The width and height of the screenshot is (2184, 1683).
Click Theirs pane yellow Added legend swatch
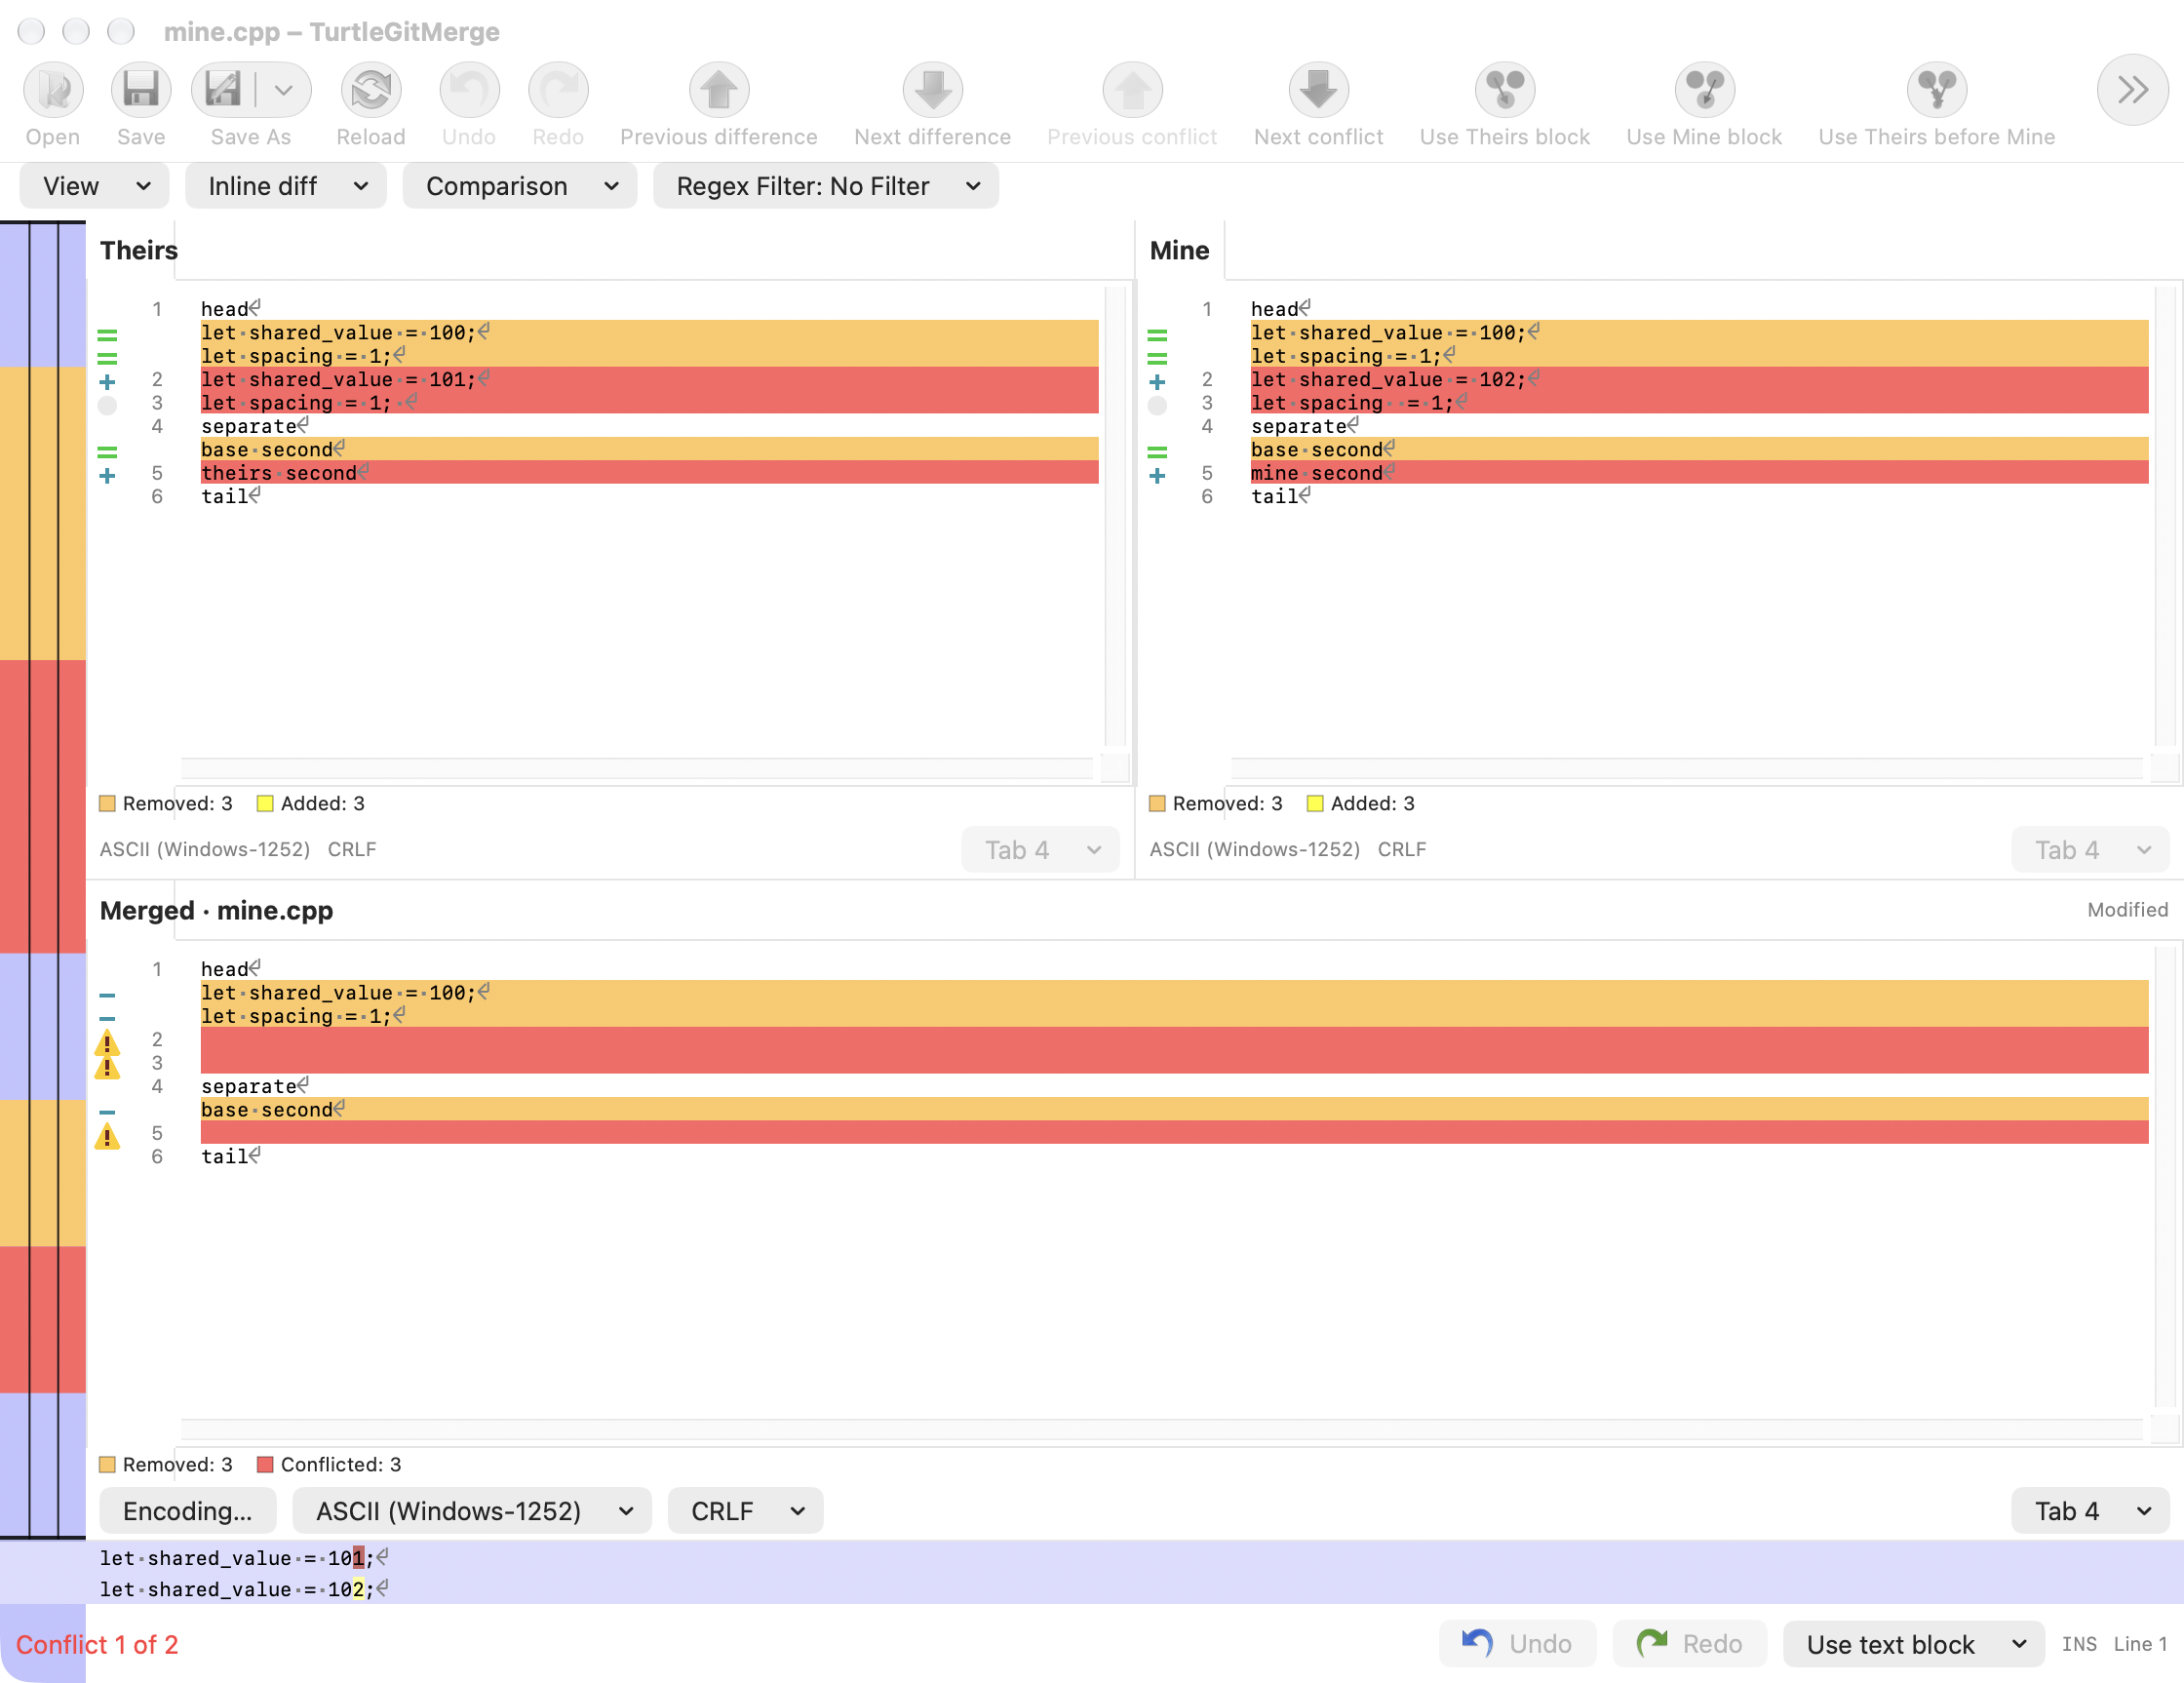coord(265,804)
